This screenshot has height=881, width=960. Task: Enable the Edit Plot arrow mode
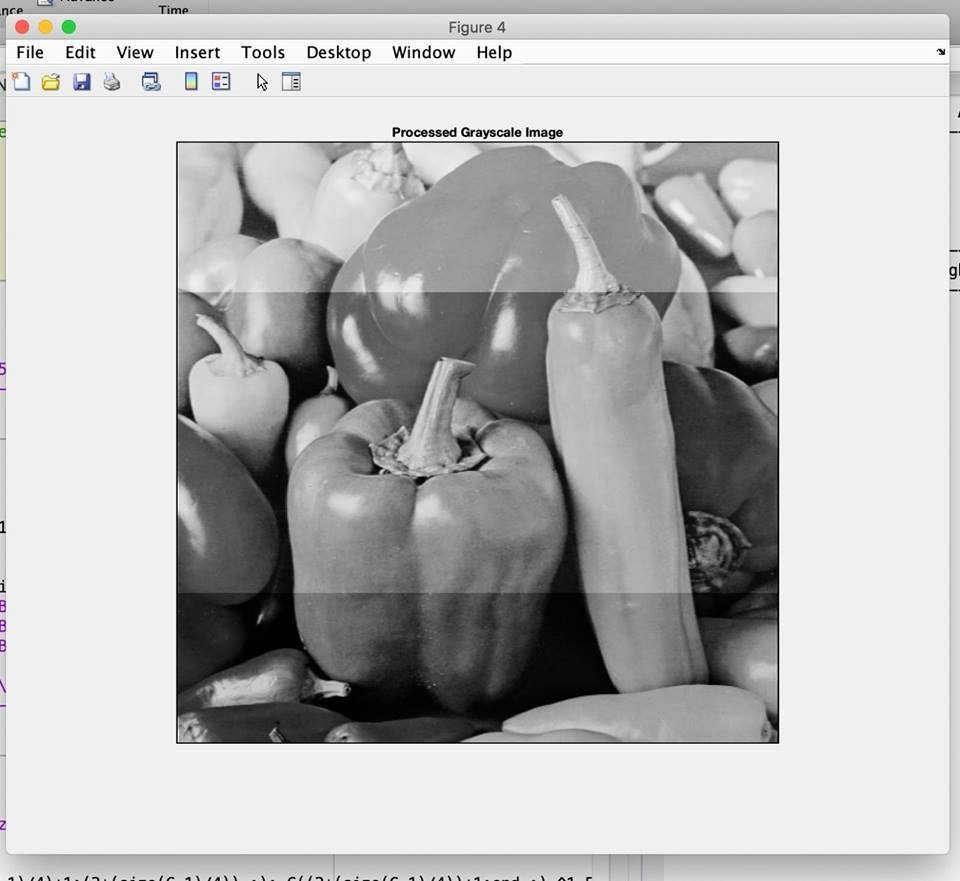(260, 81)
